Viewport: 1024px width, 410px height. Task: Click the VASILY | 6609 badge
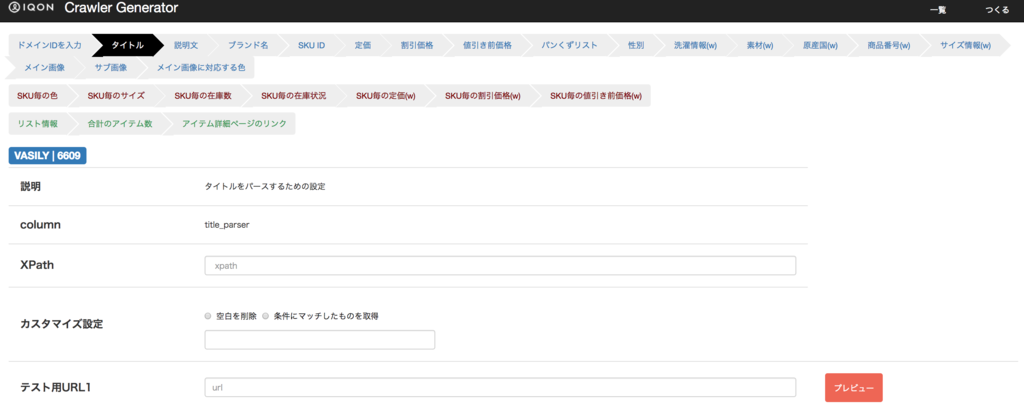(x=47, y=156)
